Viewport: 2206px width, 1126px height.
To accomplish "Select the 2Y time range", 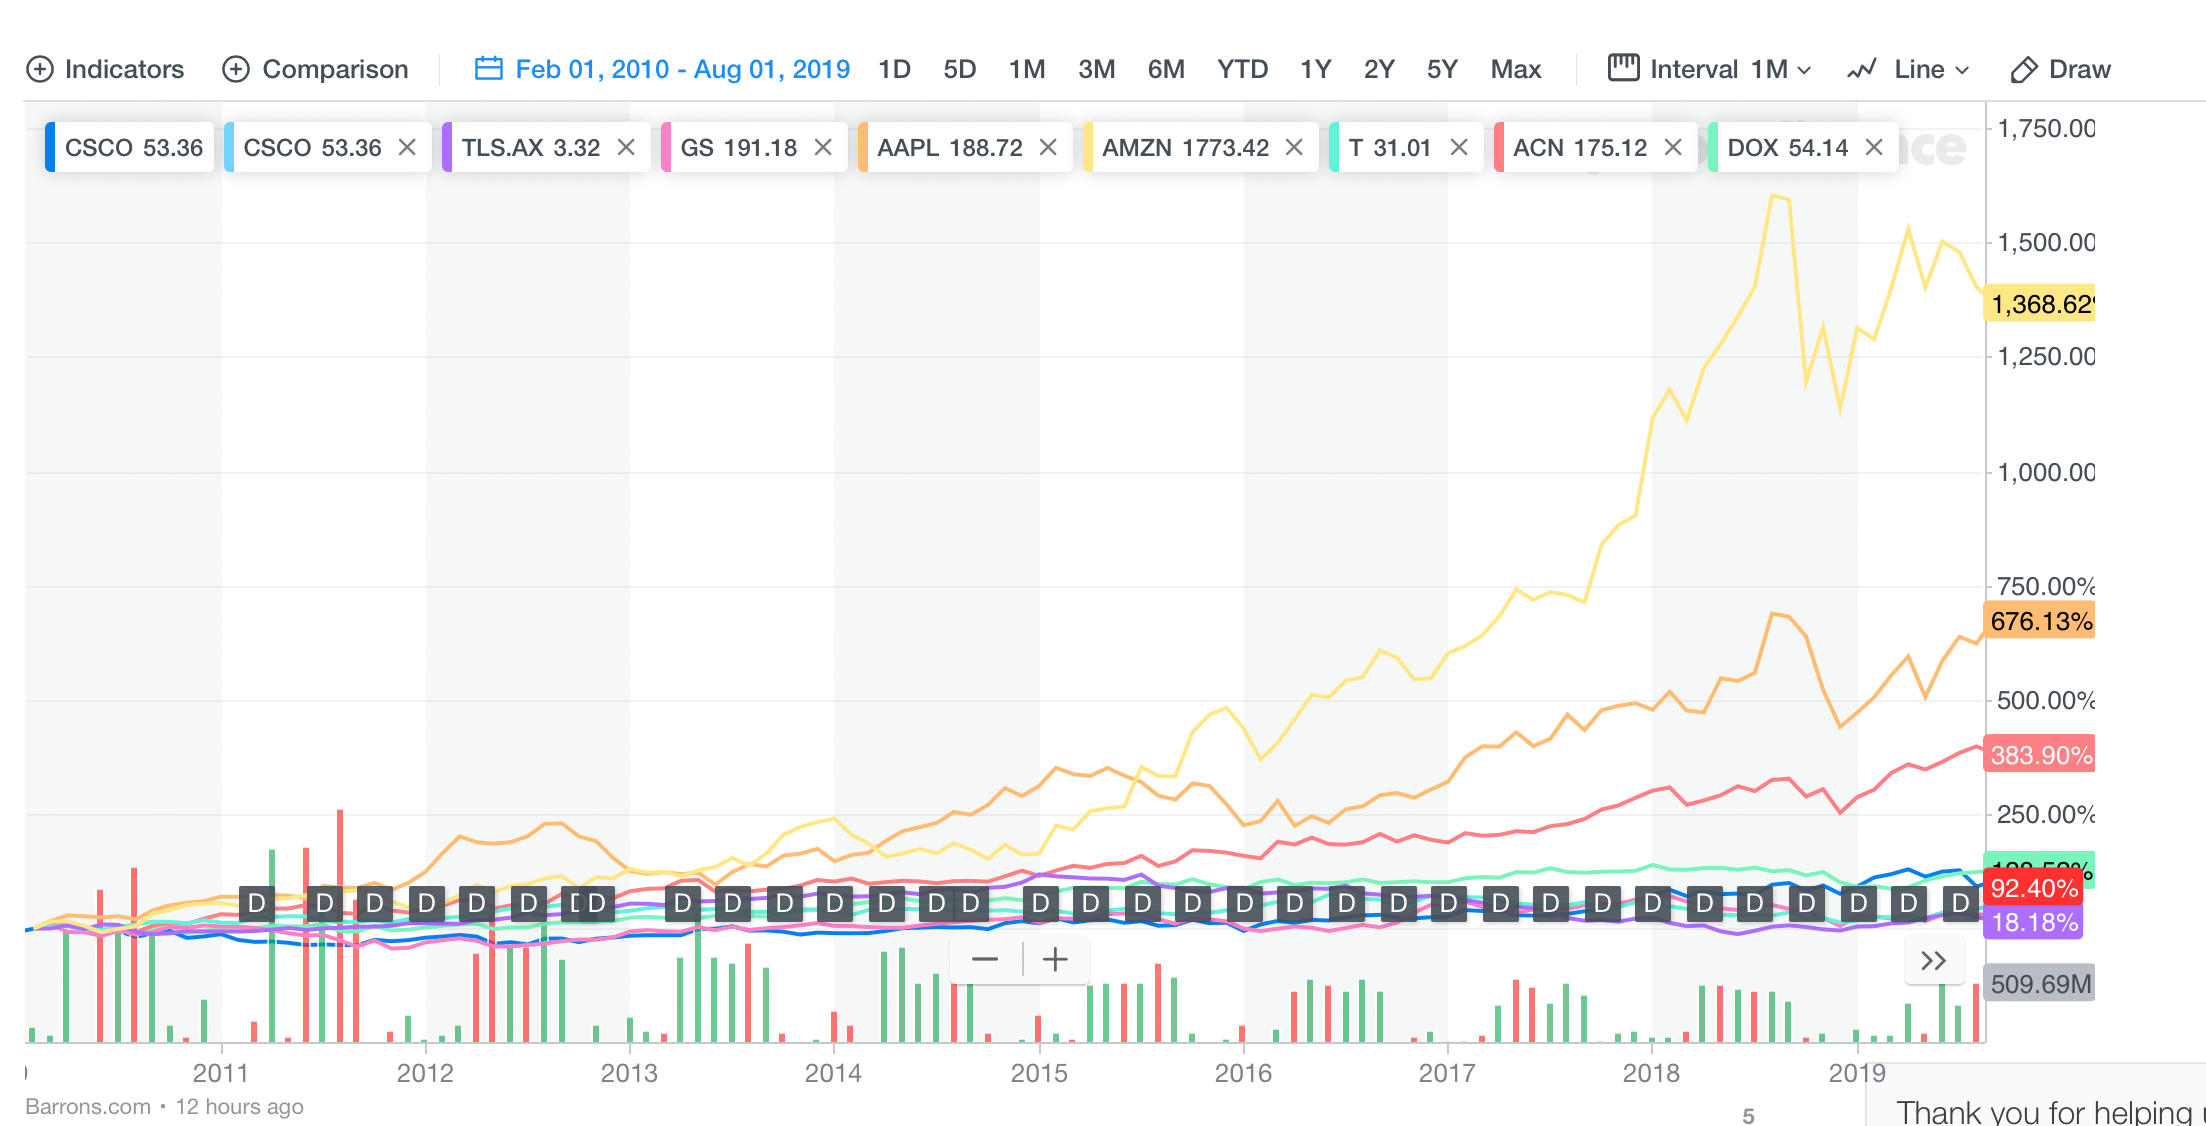I will [1379, 69].
